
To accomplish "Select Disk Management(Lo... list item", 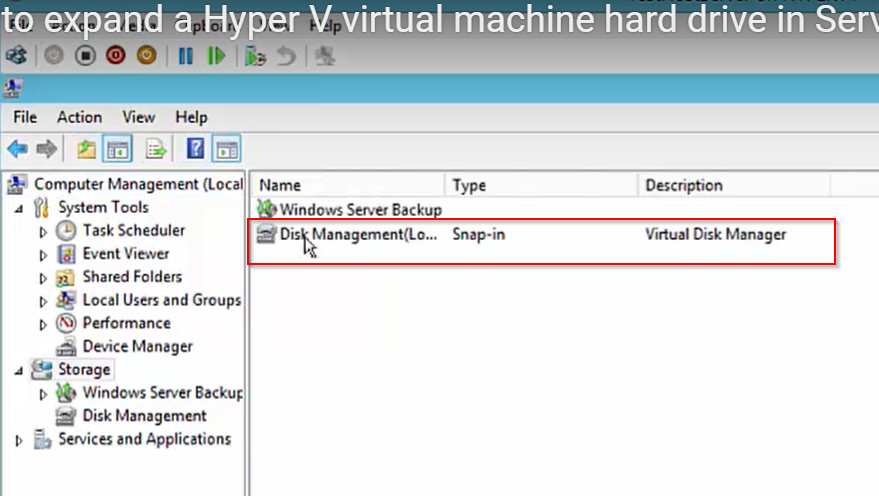I will click(x=358, y=234).
